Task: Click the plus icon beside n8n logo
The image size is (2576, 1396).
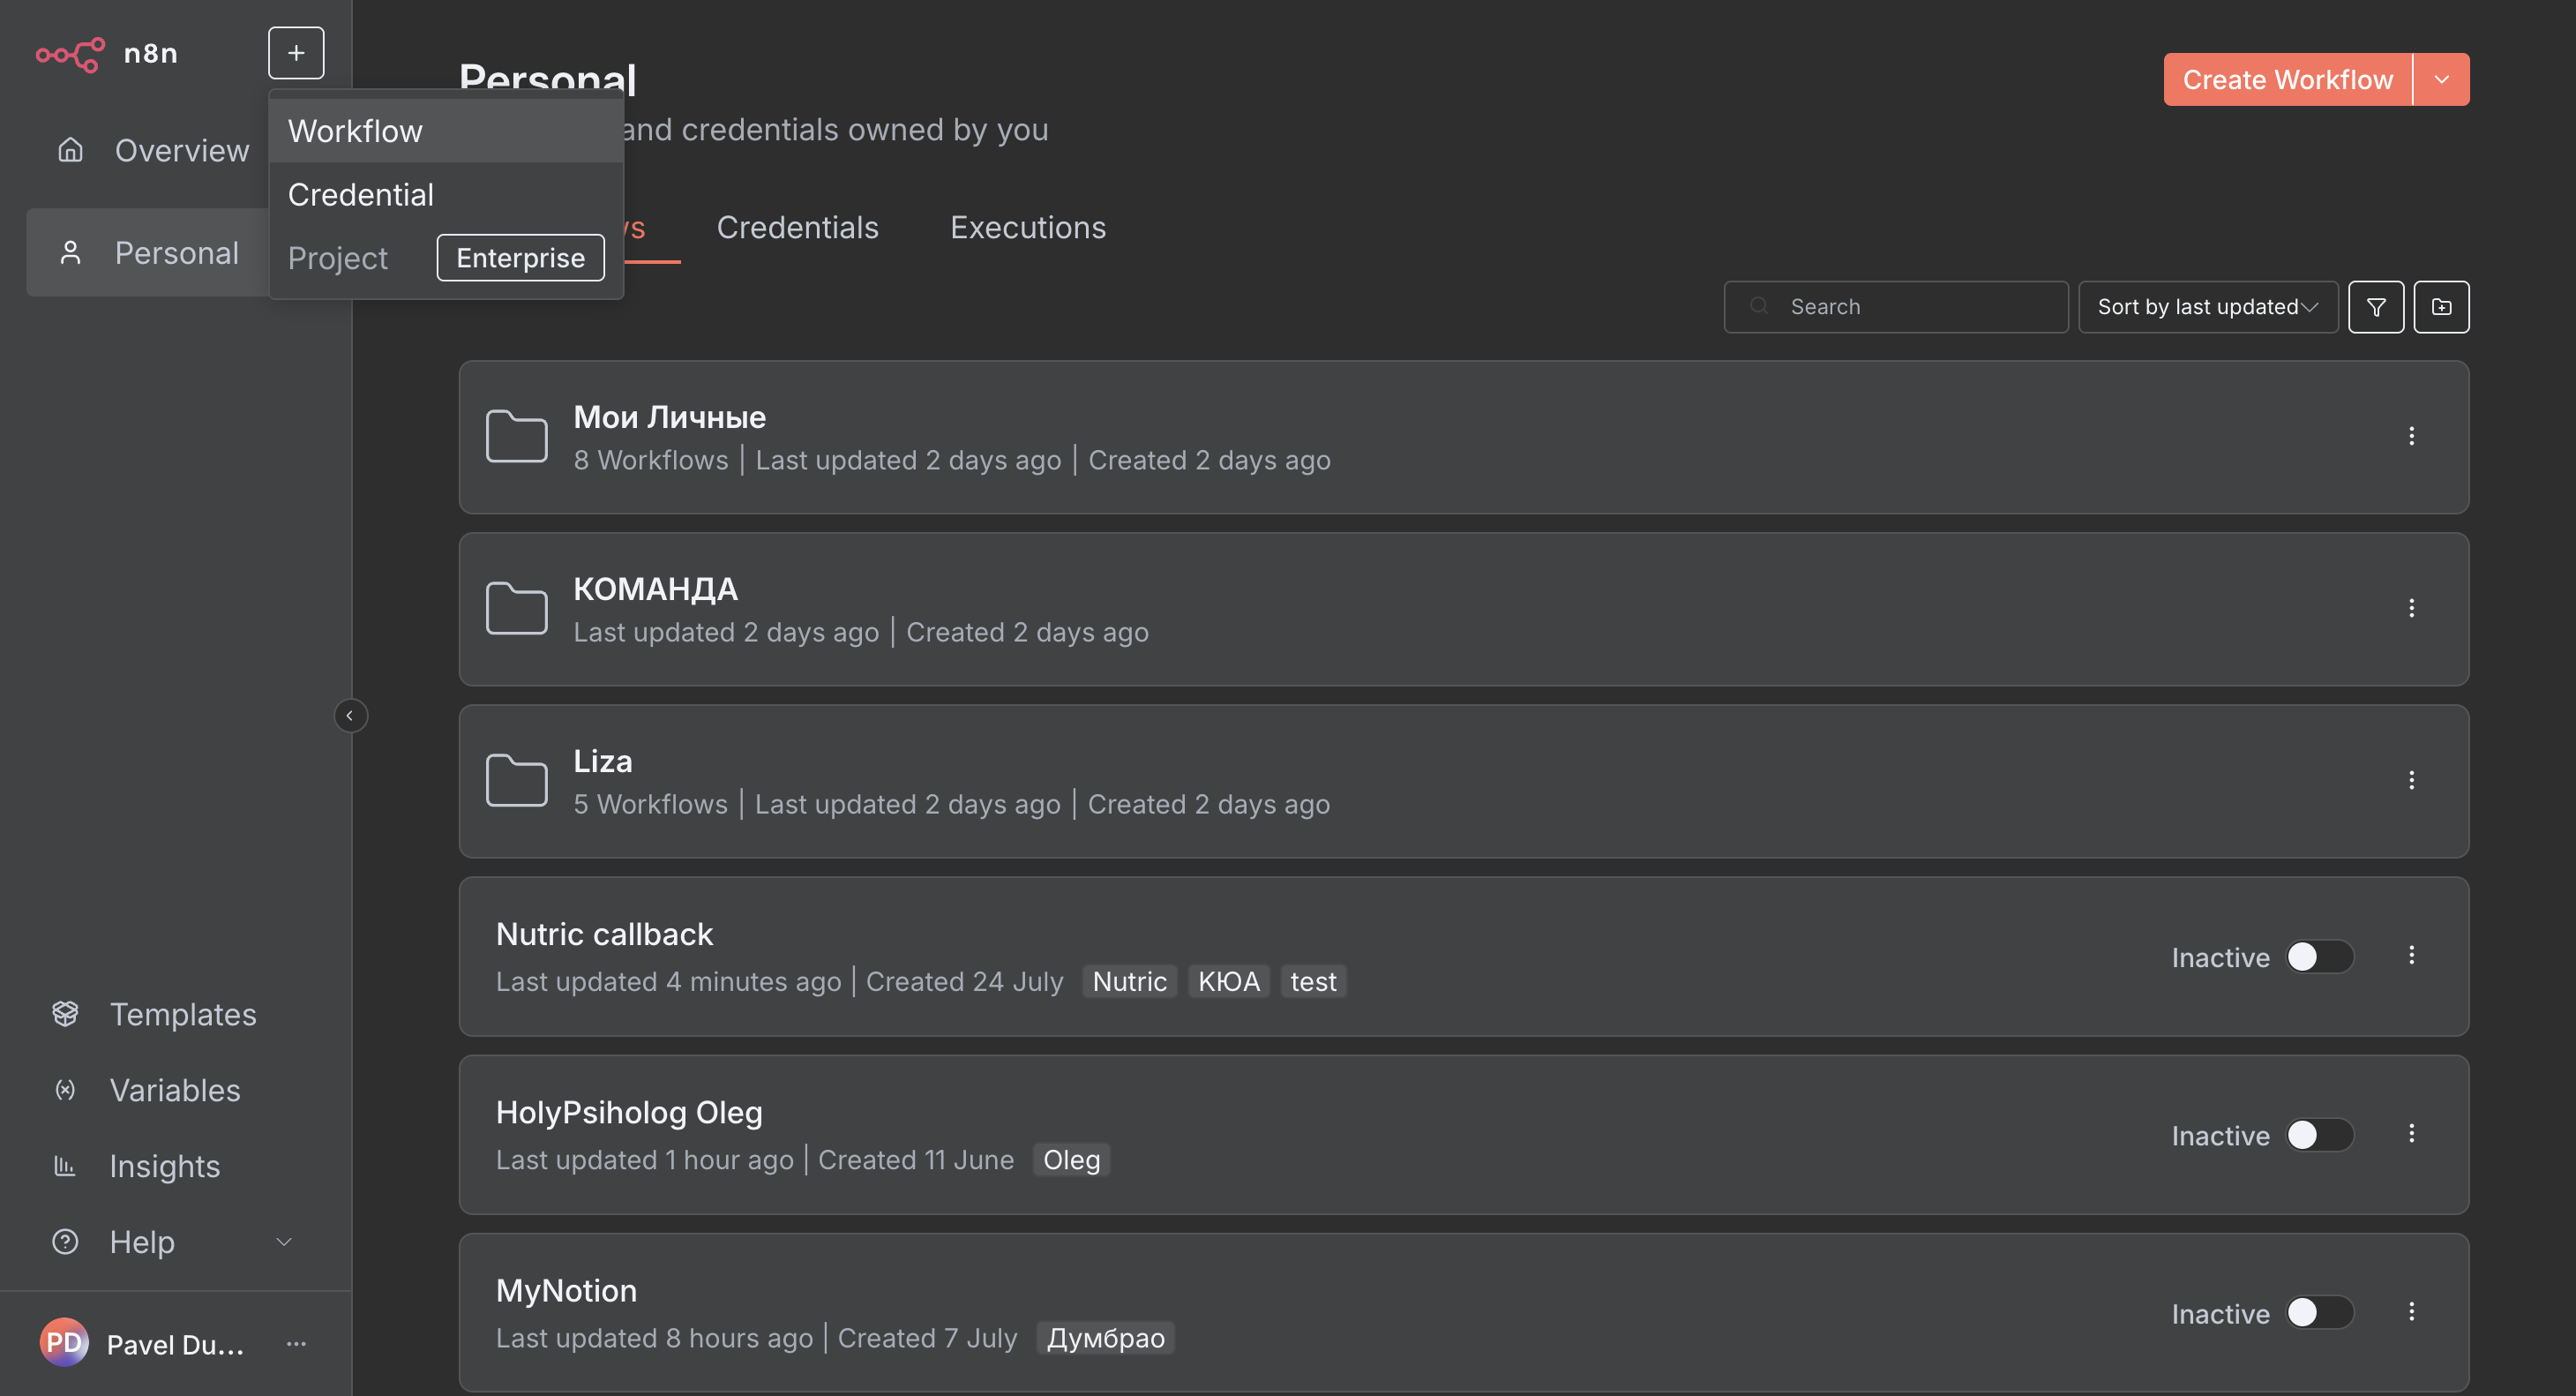Action: (x=296, y=53)
